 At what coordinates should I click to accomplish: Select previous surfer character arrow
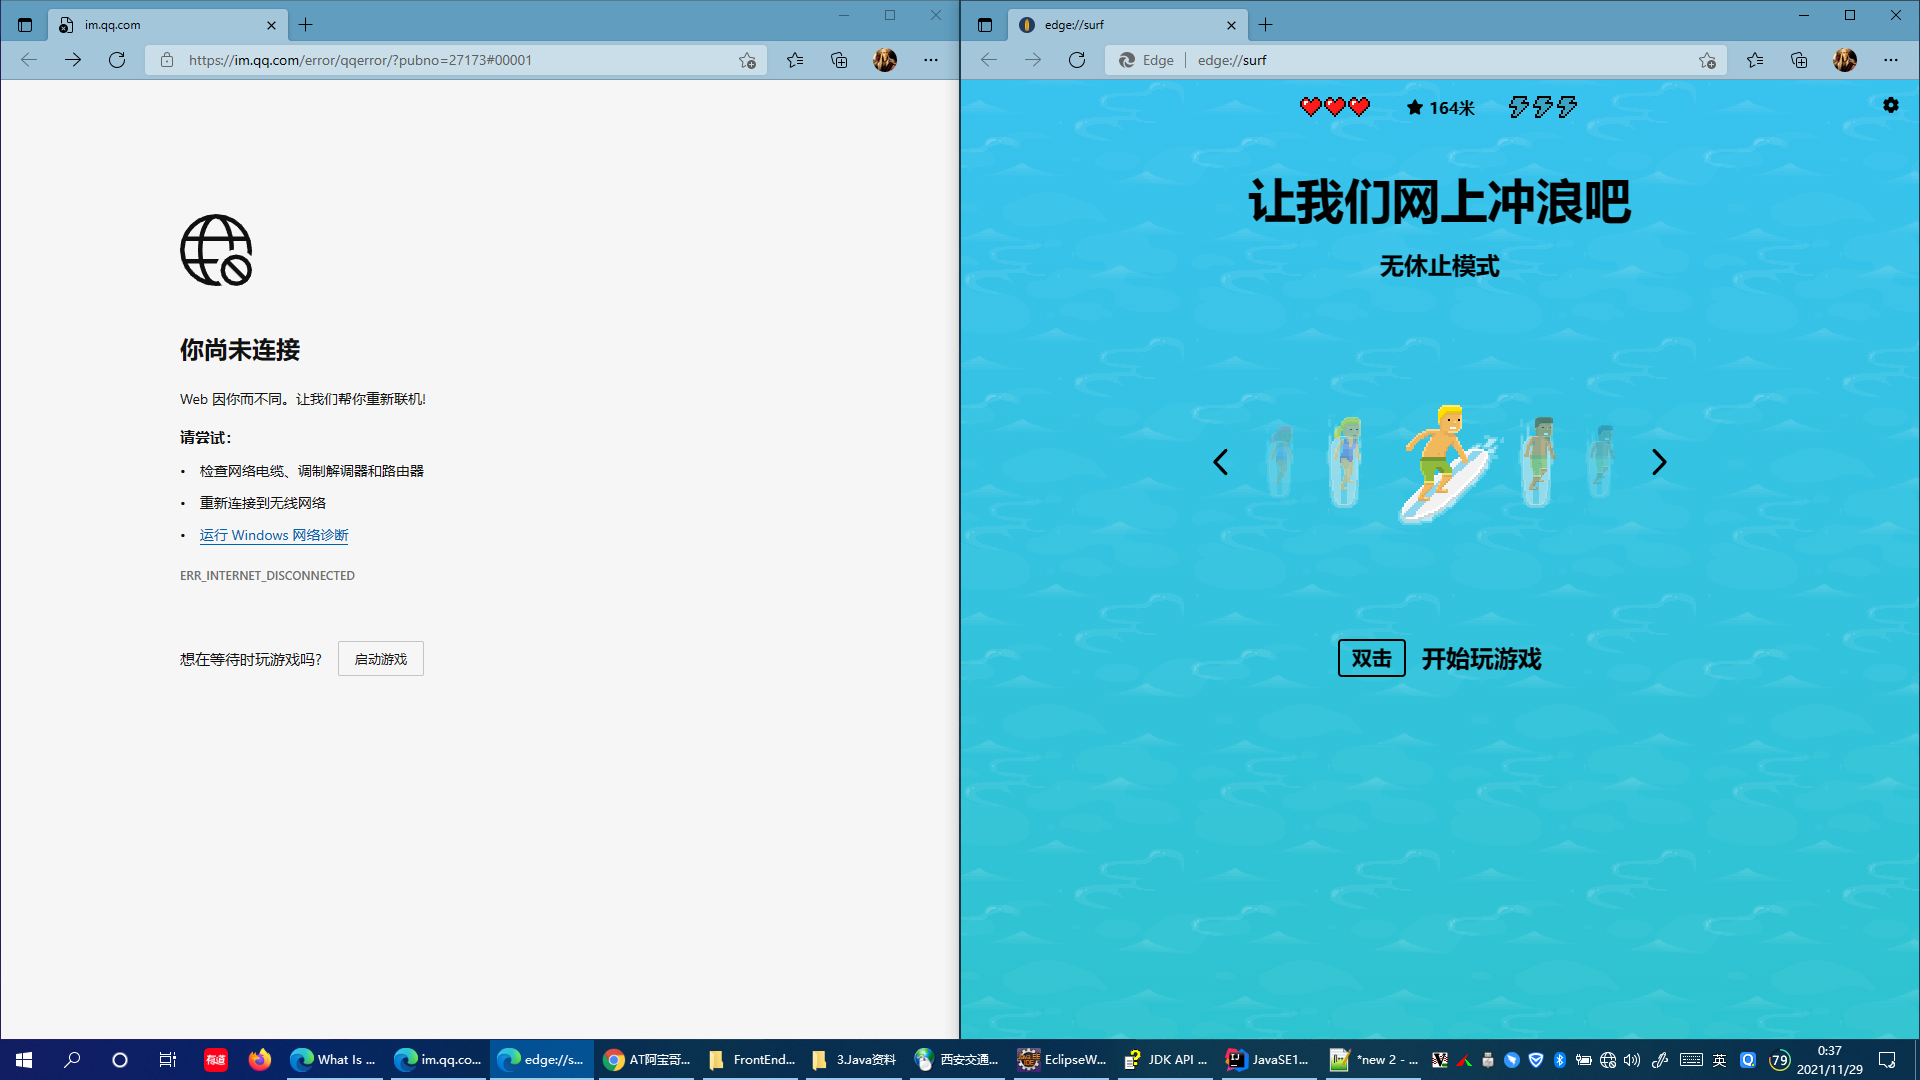click(x=1220, y=462)
